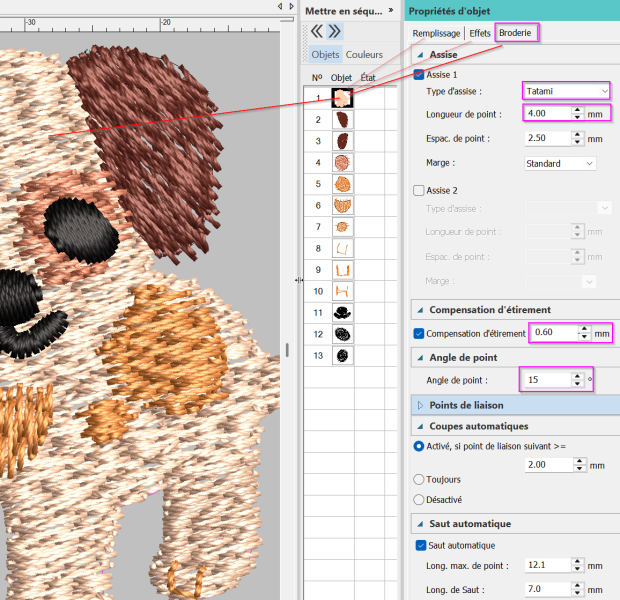620x600 pixels.
Task: Increase the Angle de point stepper
Action: point(578,376)
